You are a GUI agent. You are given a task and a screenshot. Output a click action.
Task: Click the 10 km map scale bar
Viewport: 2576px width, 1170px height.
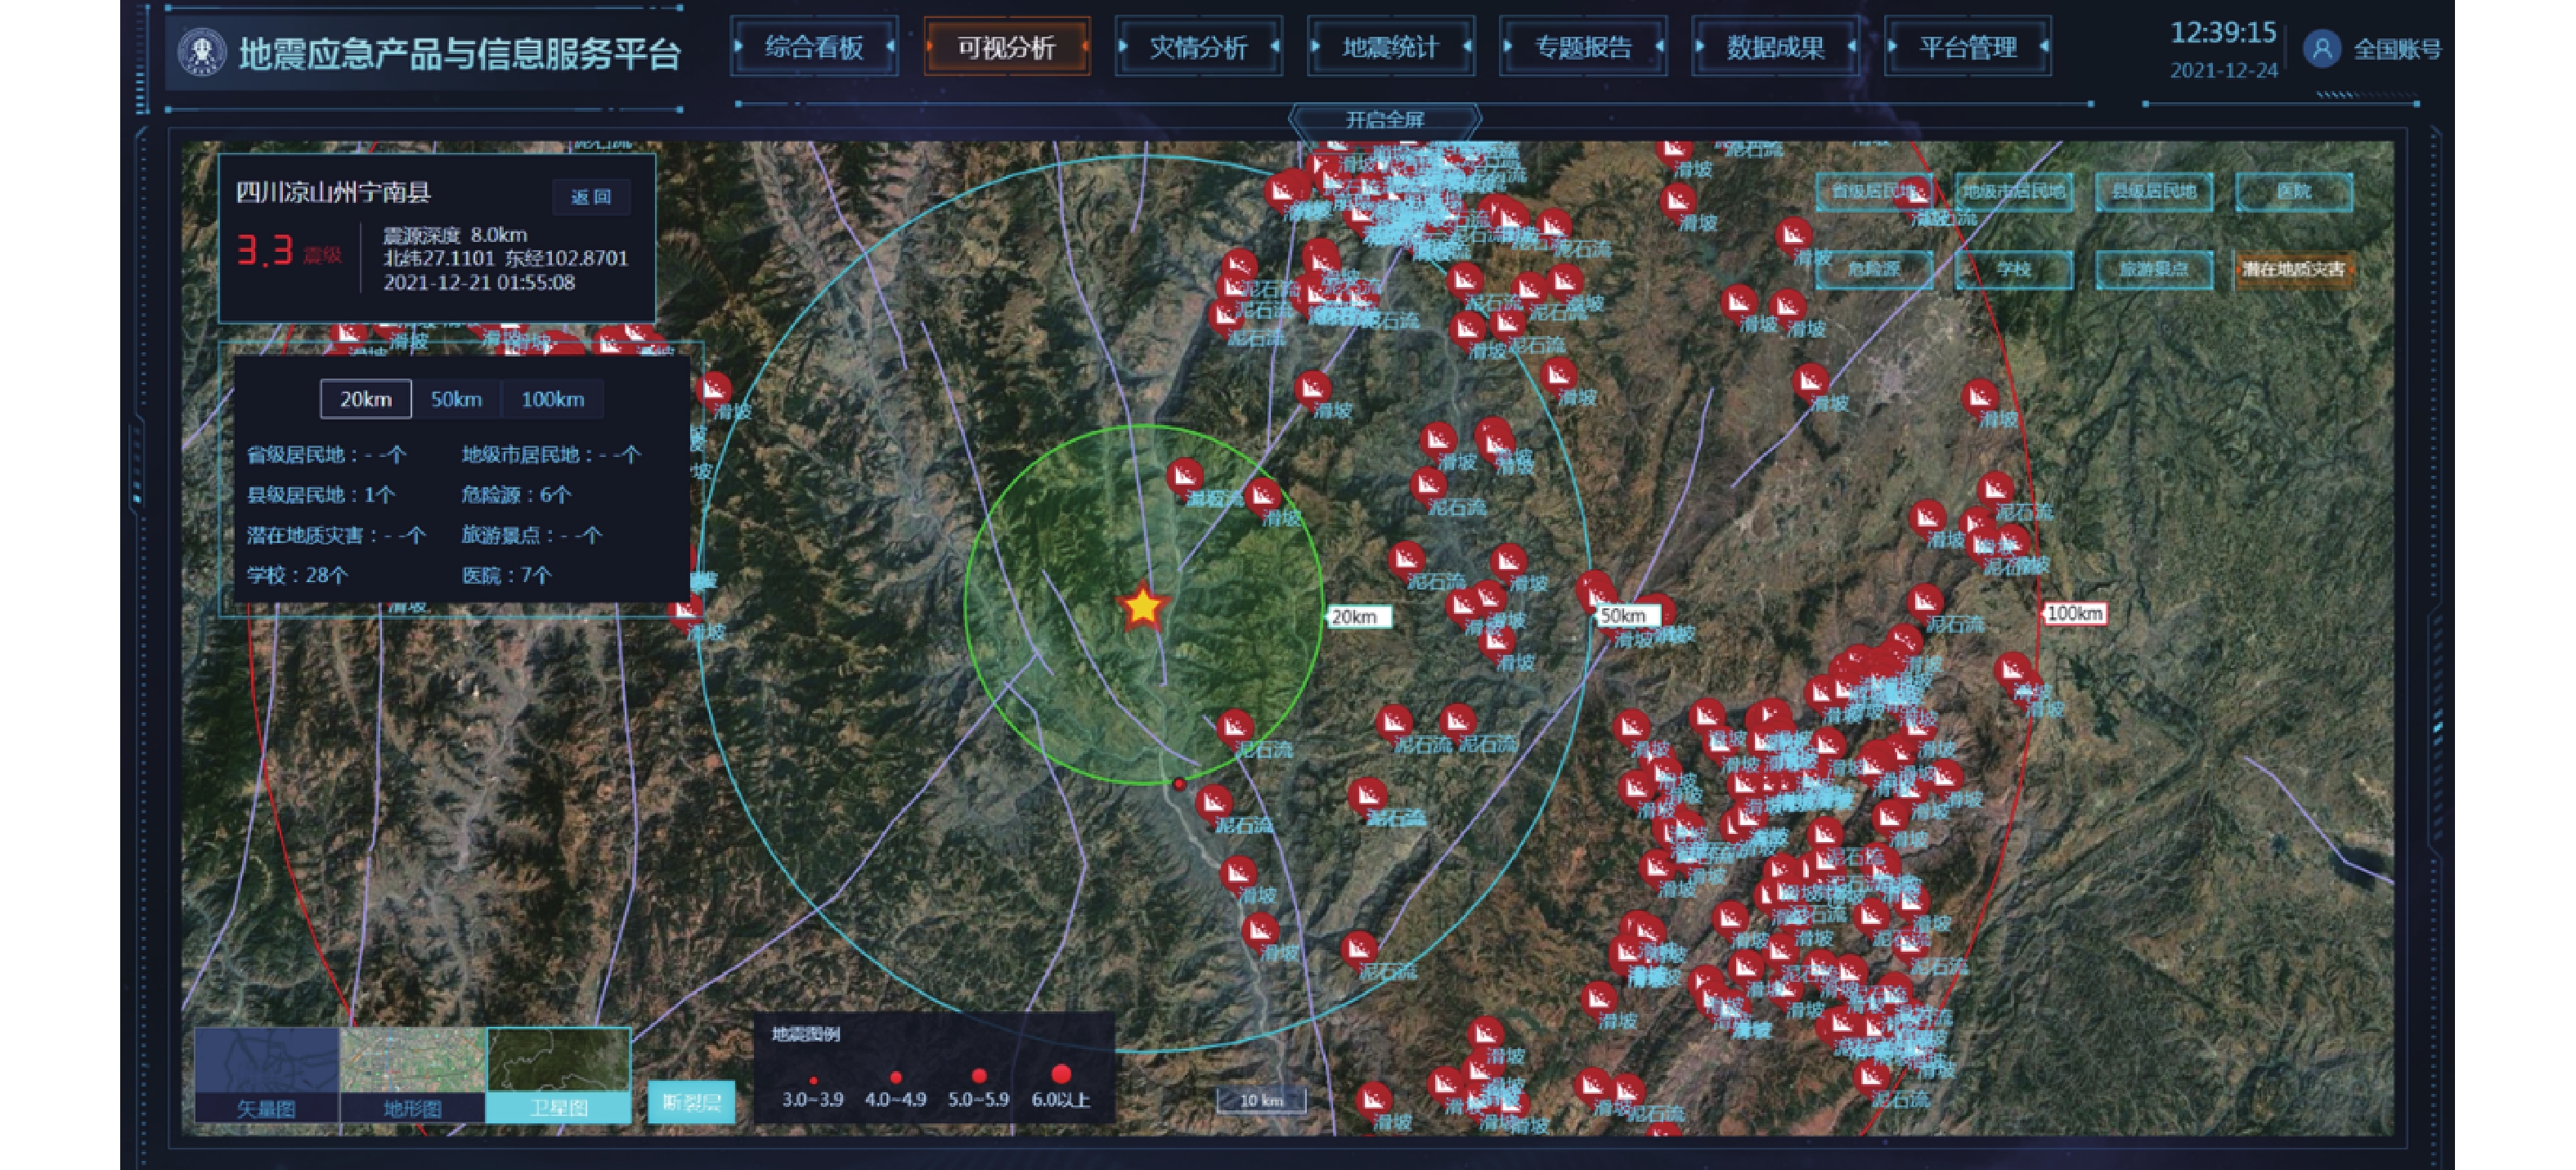click(x=1261, y=1100)
